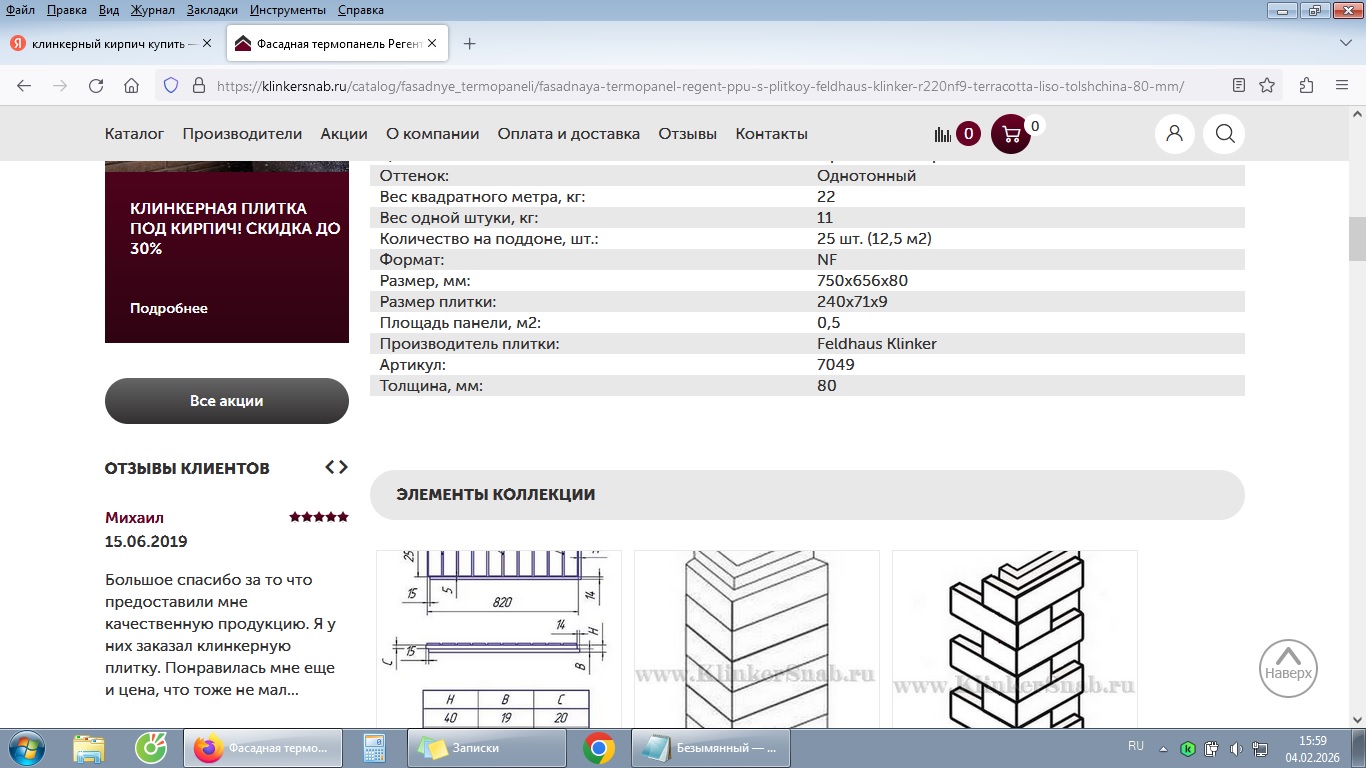Close the клинкерный кирпич купить tab
Viewport: 1366px width, 768px height.
[x=207, y=44]
